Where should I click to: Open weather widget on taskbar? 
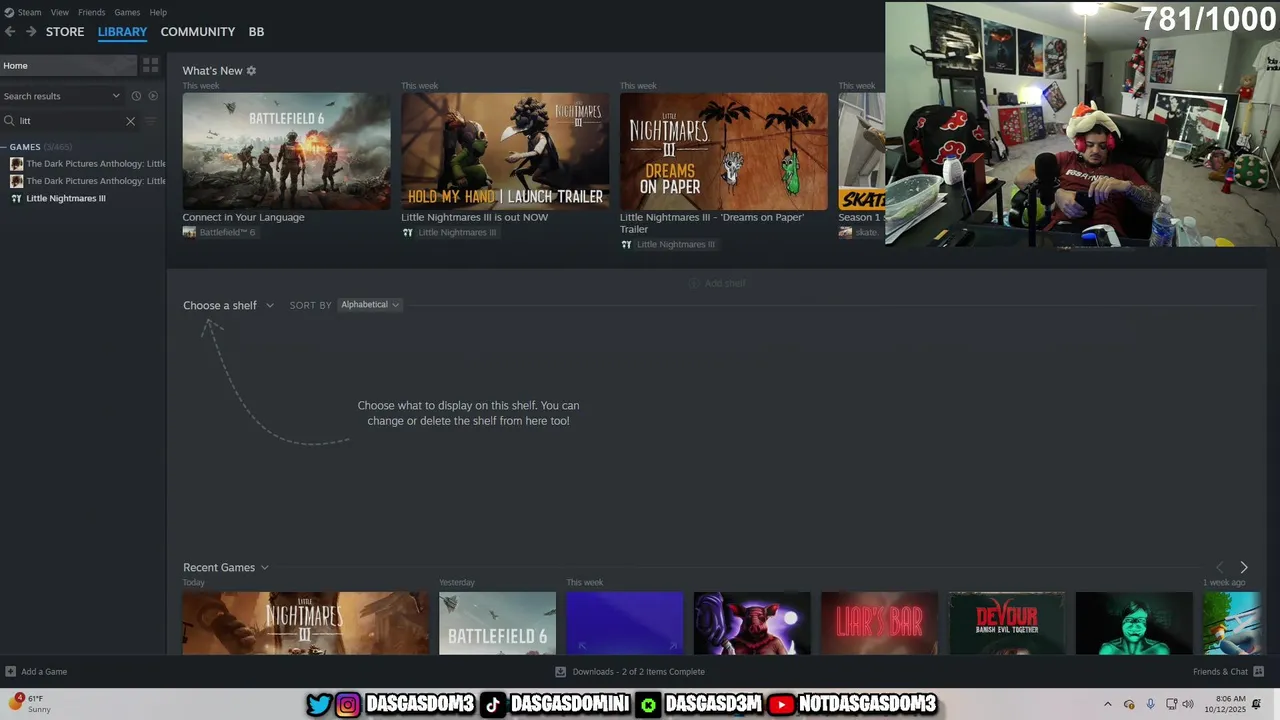(30, 704)
